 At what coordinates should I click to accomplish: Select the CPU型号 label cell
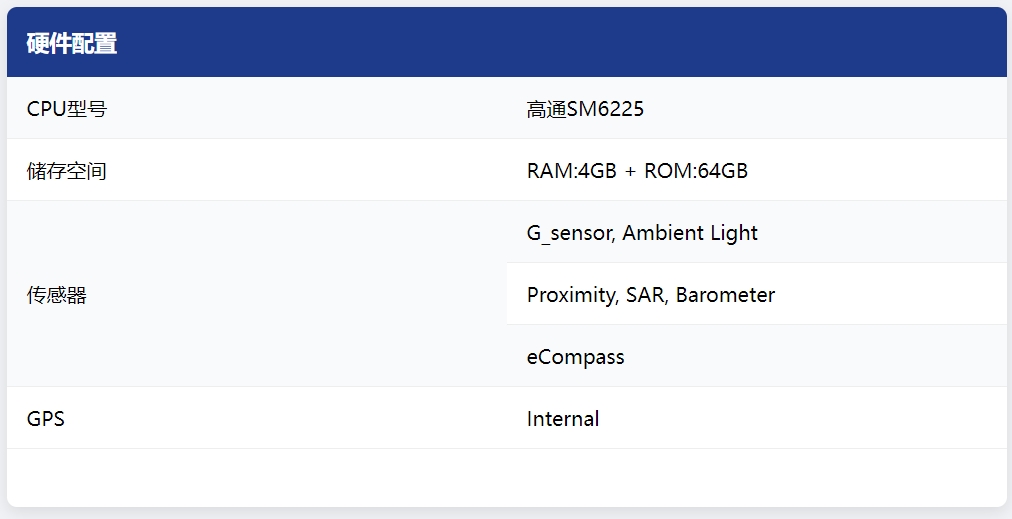click(257, 108)
